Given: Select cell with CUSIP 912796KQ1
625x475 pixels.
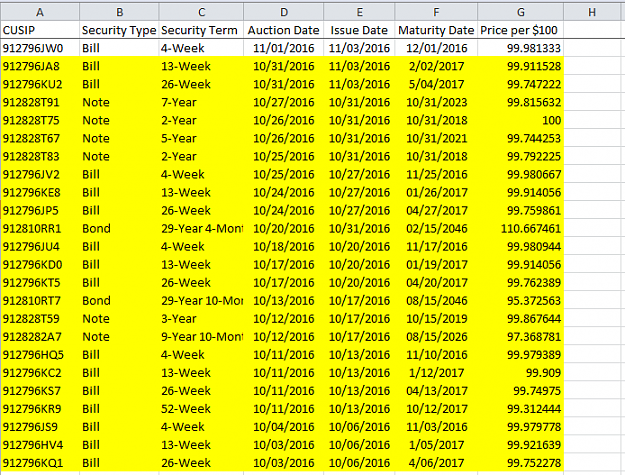Looking at the screenshot, I should (40, 463).
